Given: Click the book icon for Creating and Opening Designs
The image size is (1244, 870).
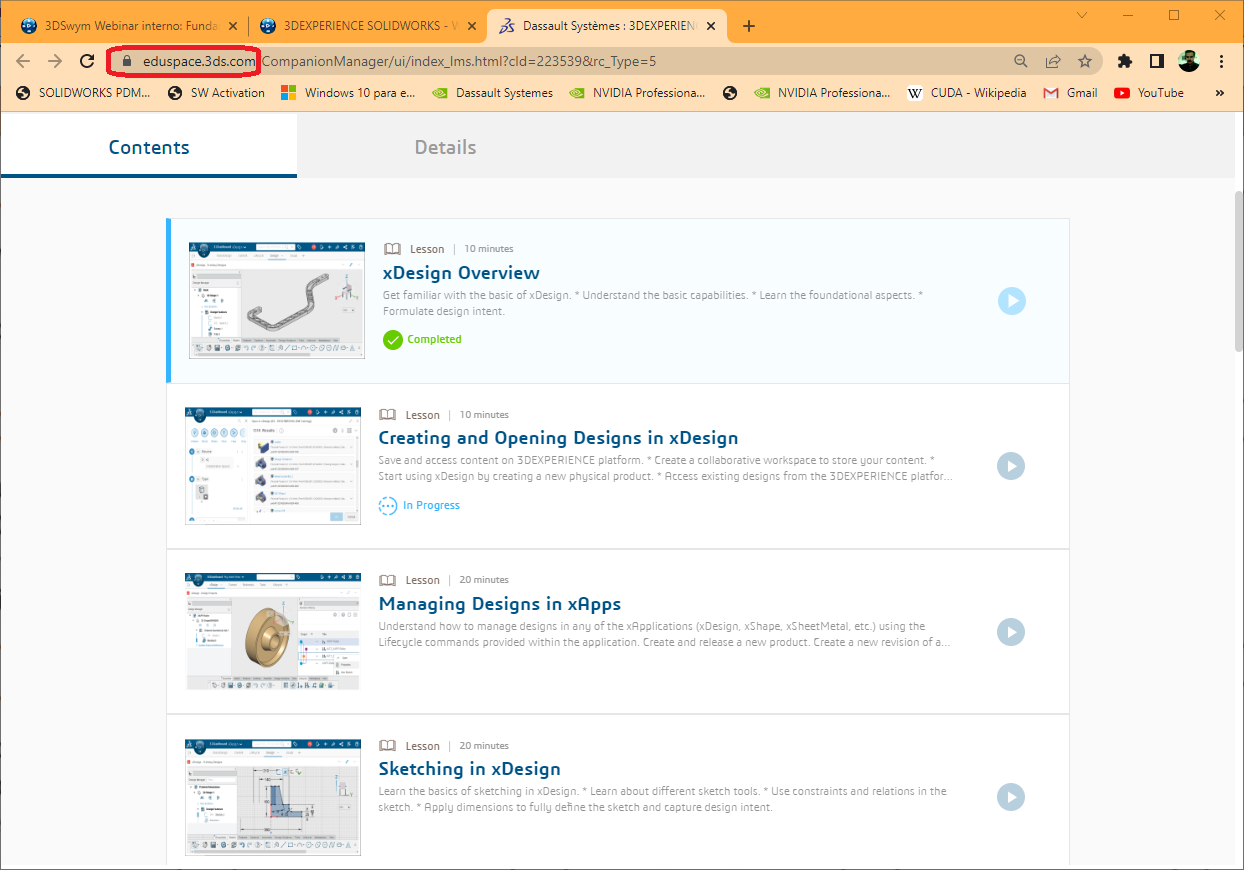Looking at the screenshot, I should pyautogui.click(x=388, y=415).
